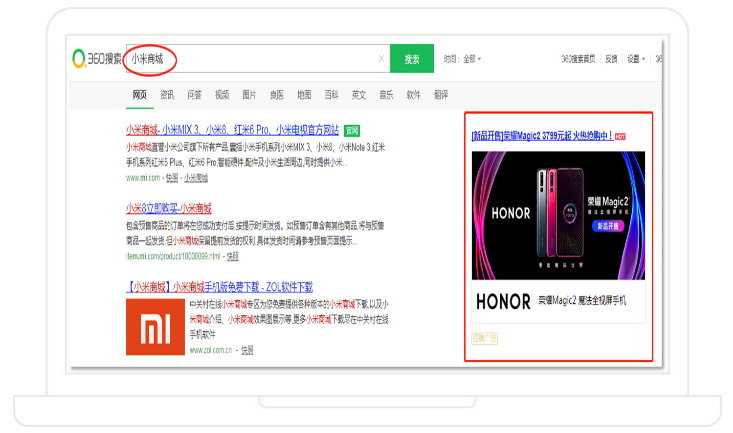
Task: Open the ZOL软件下载 小米商城 result title
Action: 219,287
